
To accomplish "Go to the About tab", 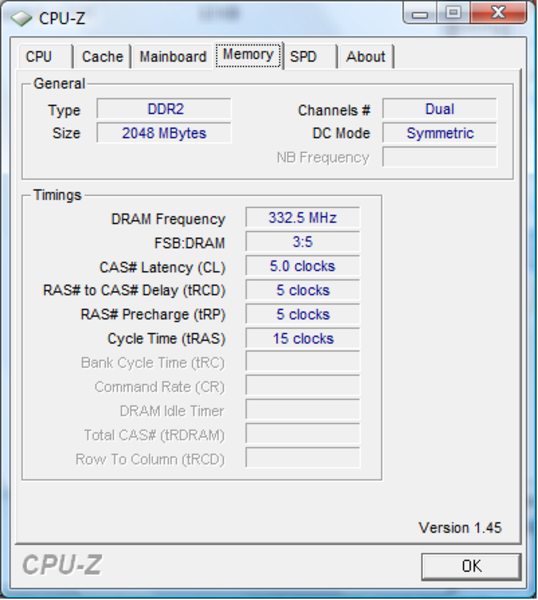I will tap(366, 57).
